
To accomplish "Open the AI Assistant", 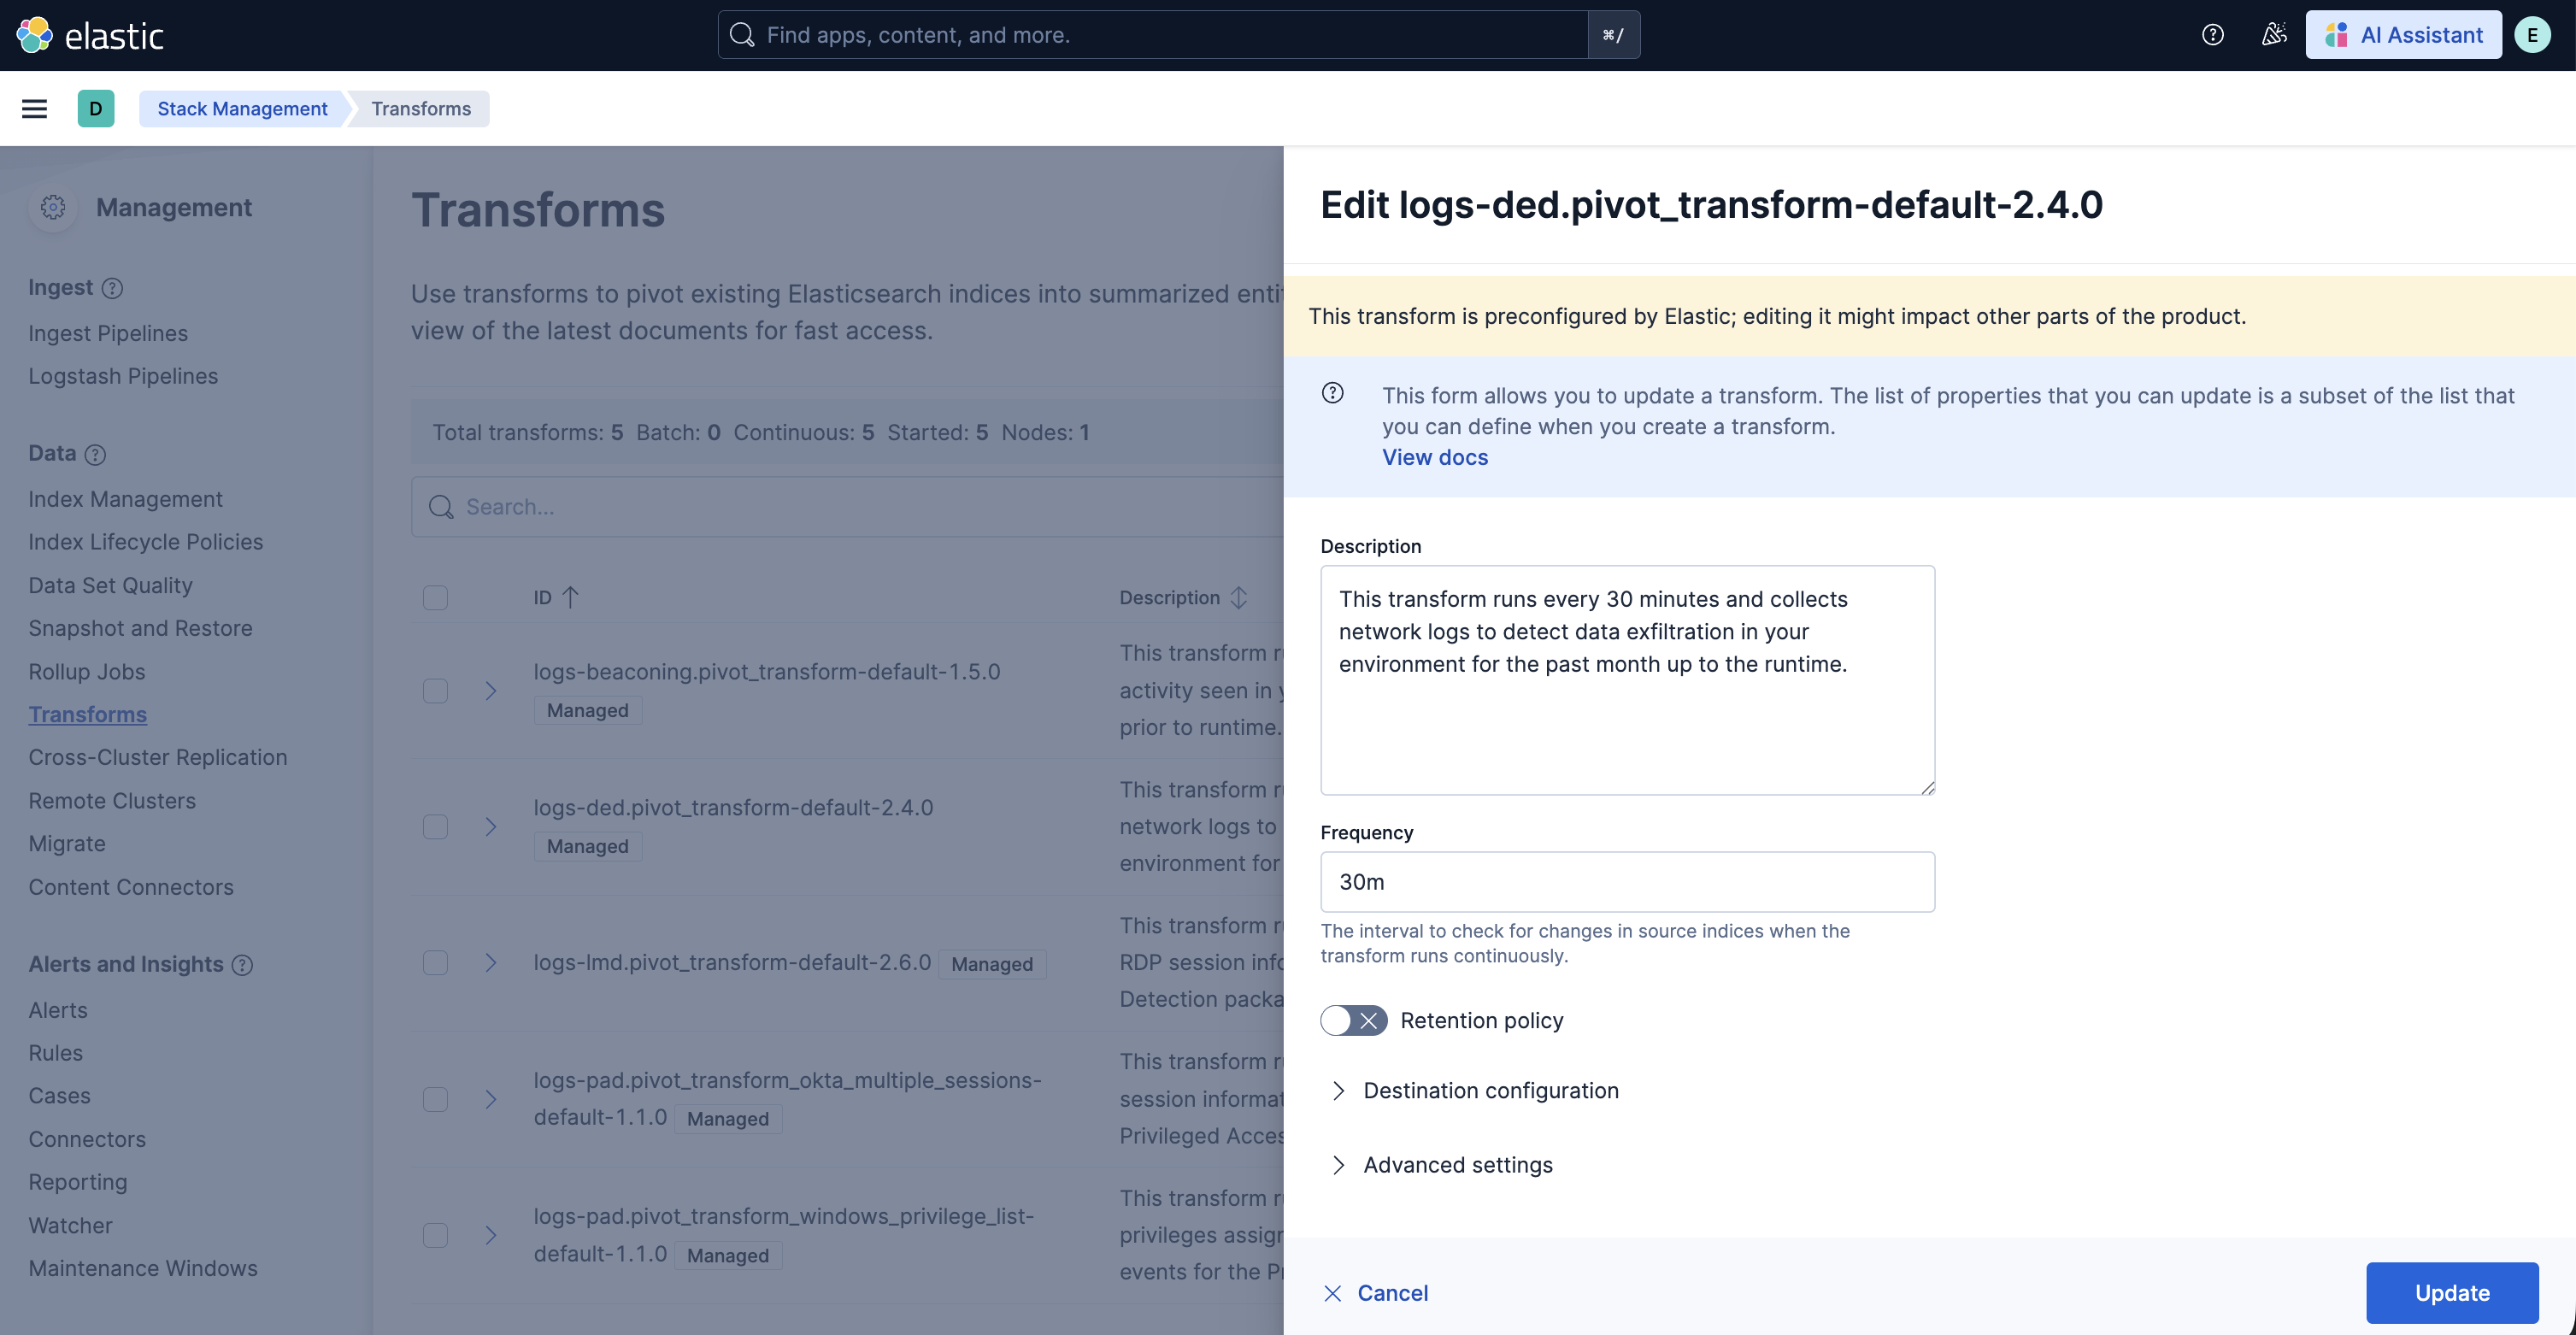I will point(2404,34).
